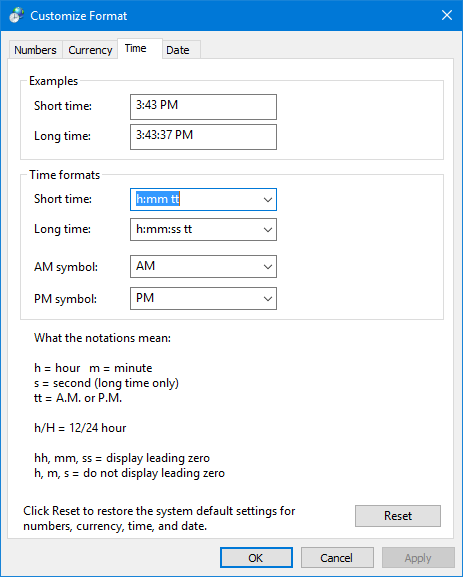Click Reset to restore default settings
Viewport: 463px width, 577px height.
click(397, 516)
